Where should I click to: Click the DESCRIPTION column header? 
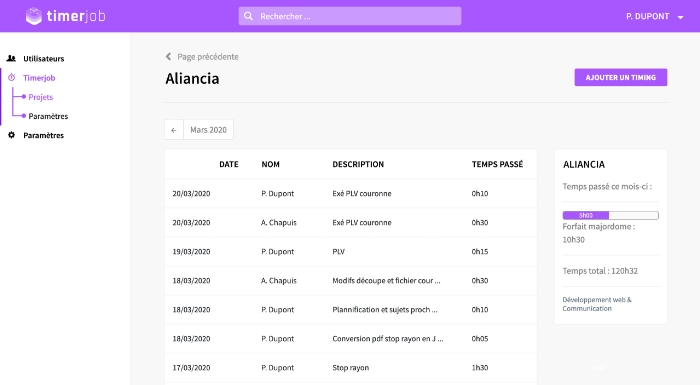358,164
